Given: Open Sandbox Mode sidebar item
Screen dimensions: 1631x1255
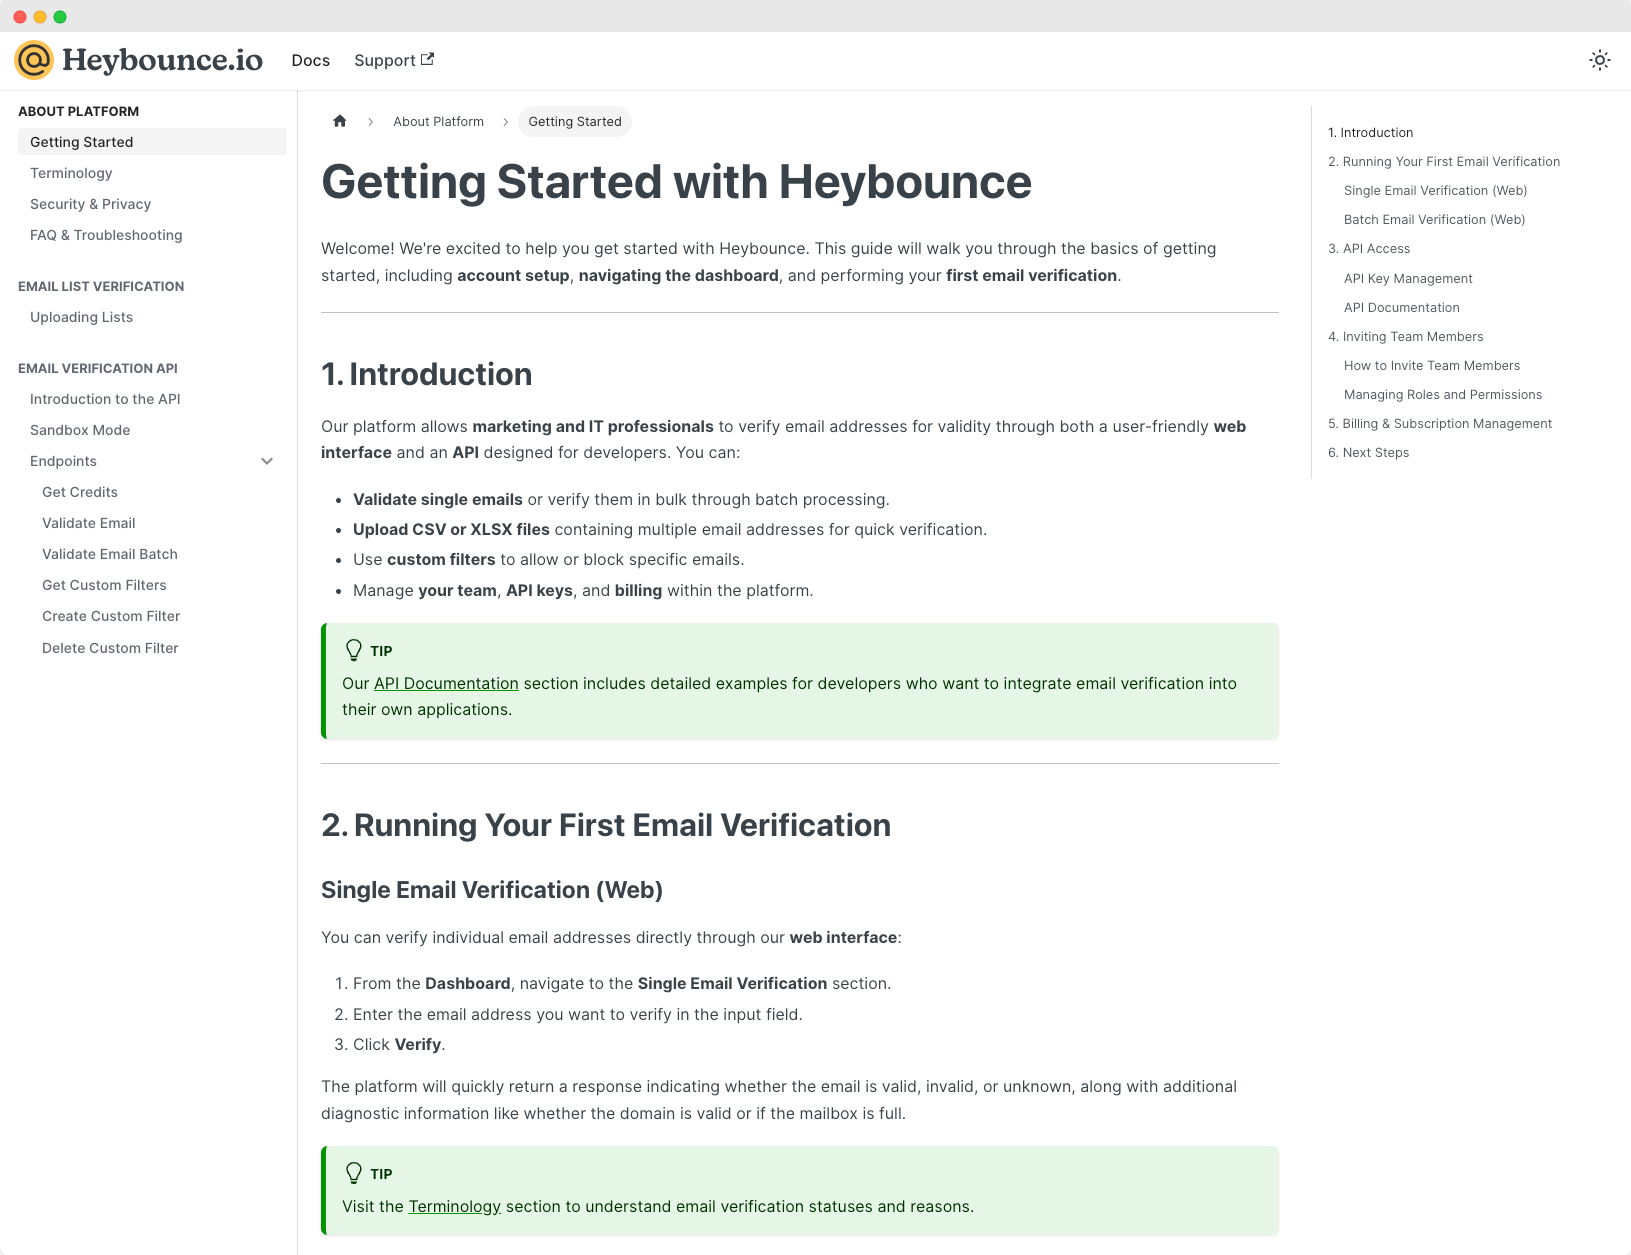Looking at the screenshot, I should (80, 430).
